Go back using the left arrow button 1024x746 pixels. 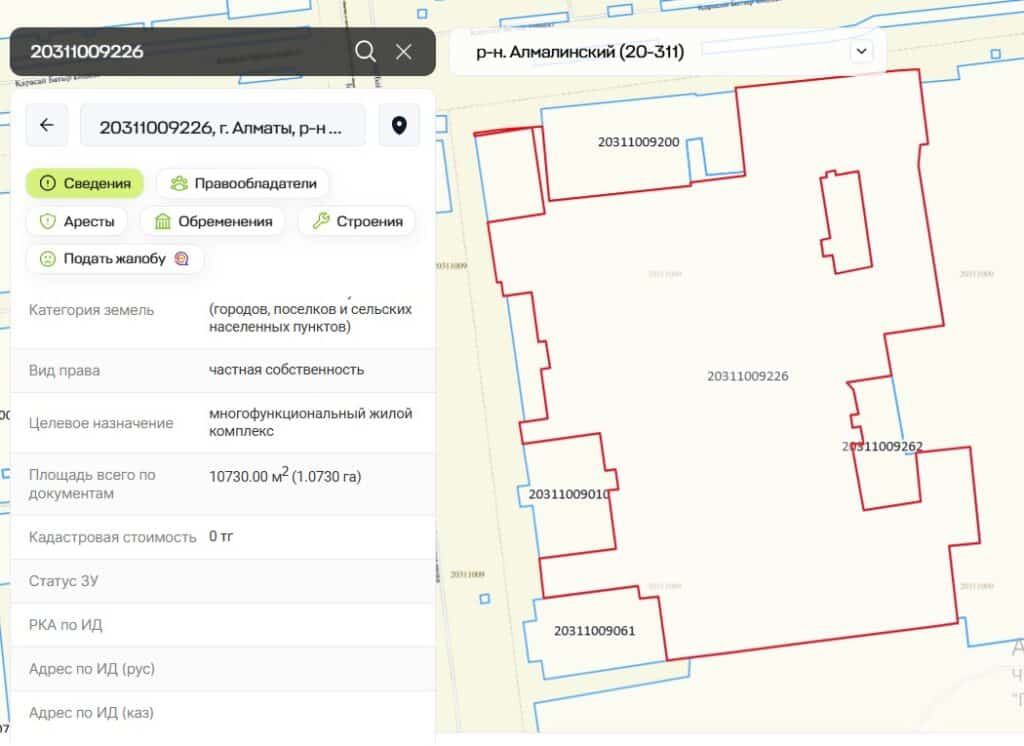46,125
